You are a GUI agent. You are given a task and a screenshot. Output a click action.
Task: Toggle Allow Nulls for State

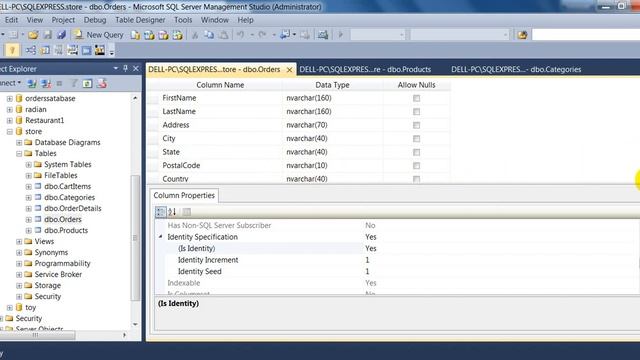pos(416,152)
